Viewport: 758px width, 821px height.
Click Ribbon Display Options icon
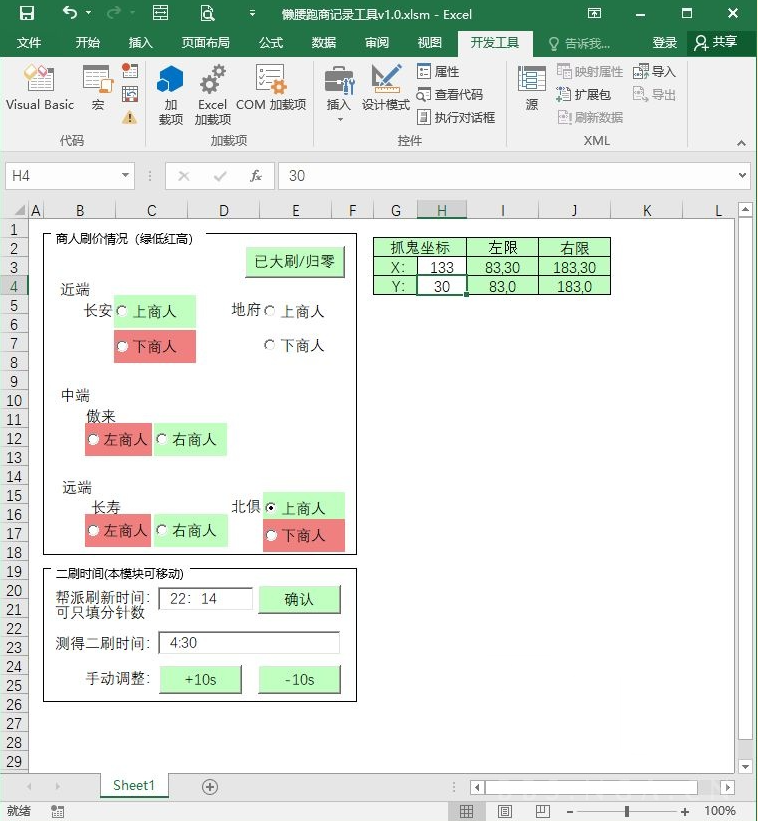click(594, 13)
